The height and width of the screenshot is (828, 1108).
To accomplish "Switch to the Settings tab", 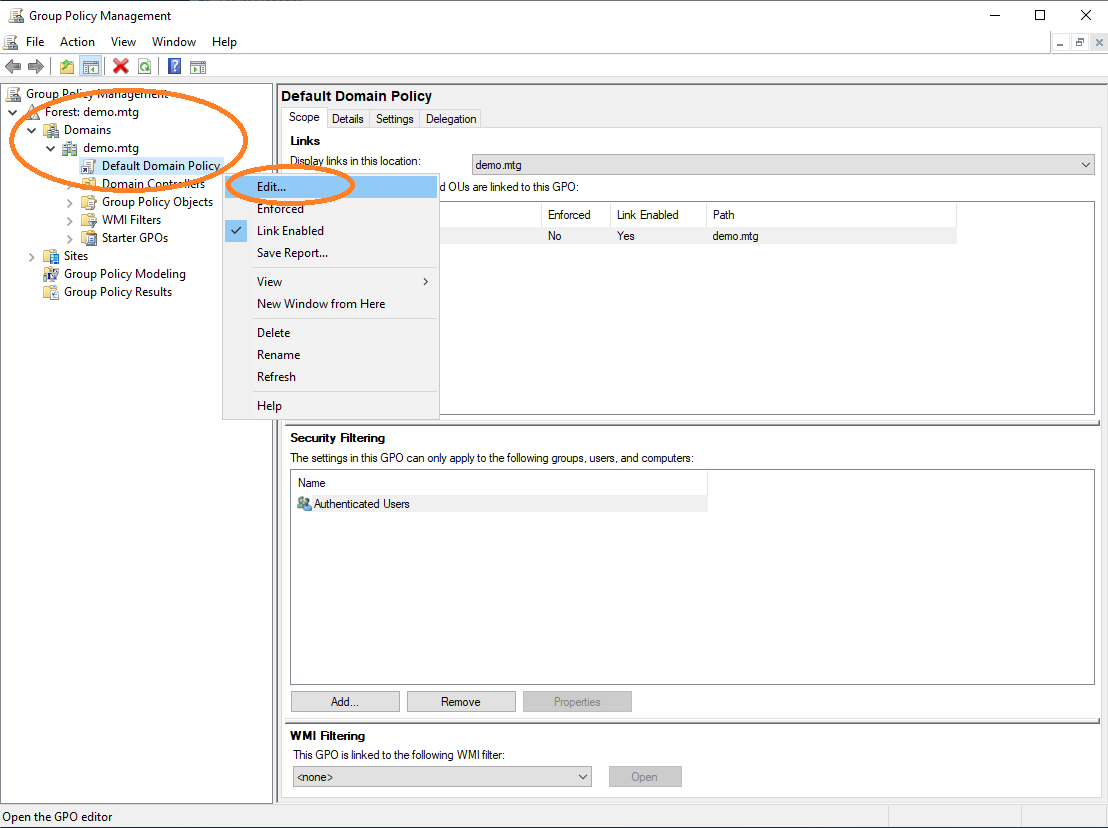I will 394,119.
